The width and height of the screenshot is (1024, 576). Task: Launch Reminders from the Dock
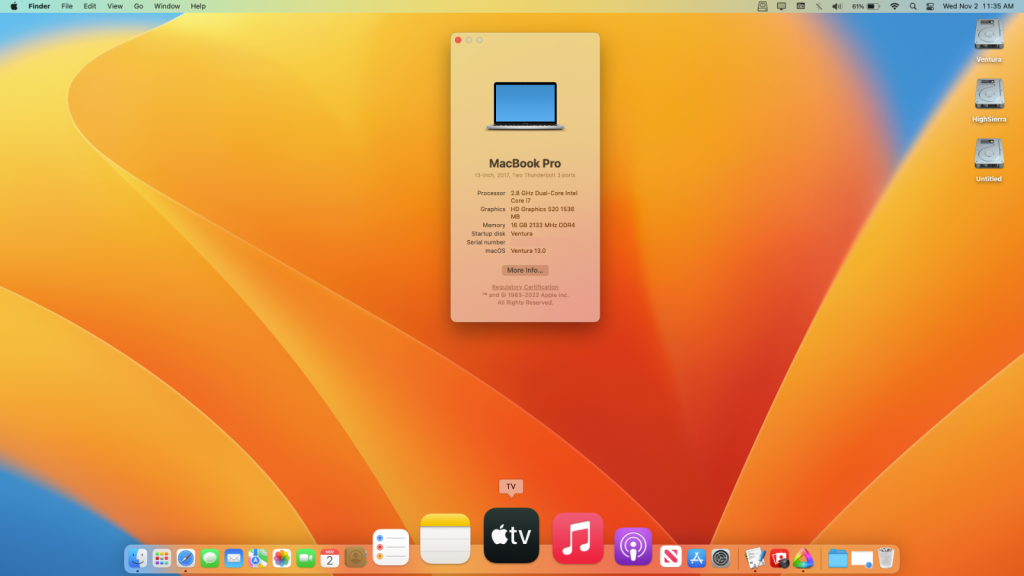(390, 547)
